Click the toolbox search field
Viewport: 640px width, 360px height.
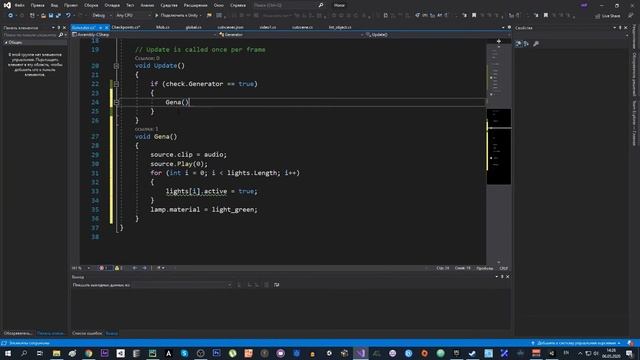click(30, 35)
